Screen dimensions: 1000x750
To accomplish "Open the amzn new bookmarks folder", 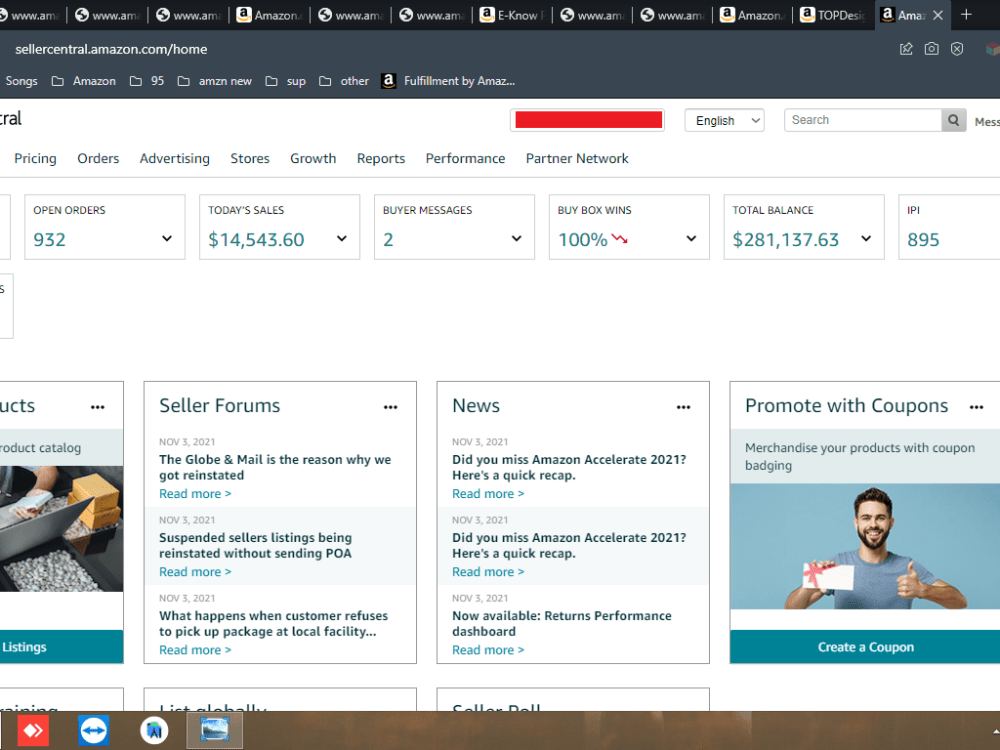I will tap(215, 81).
